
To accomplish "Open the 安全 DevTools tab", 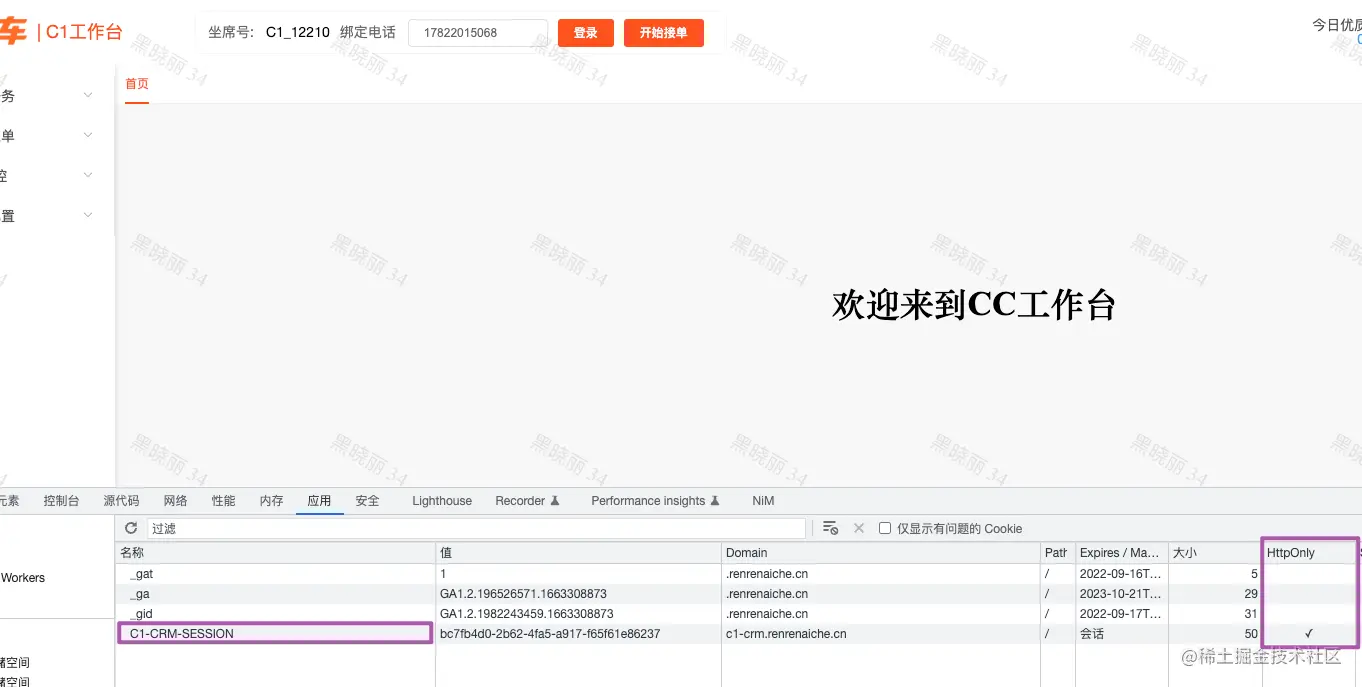I will [x=367, y=501].
